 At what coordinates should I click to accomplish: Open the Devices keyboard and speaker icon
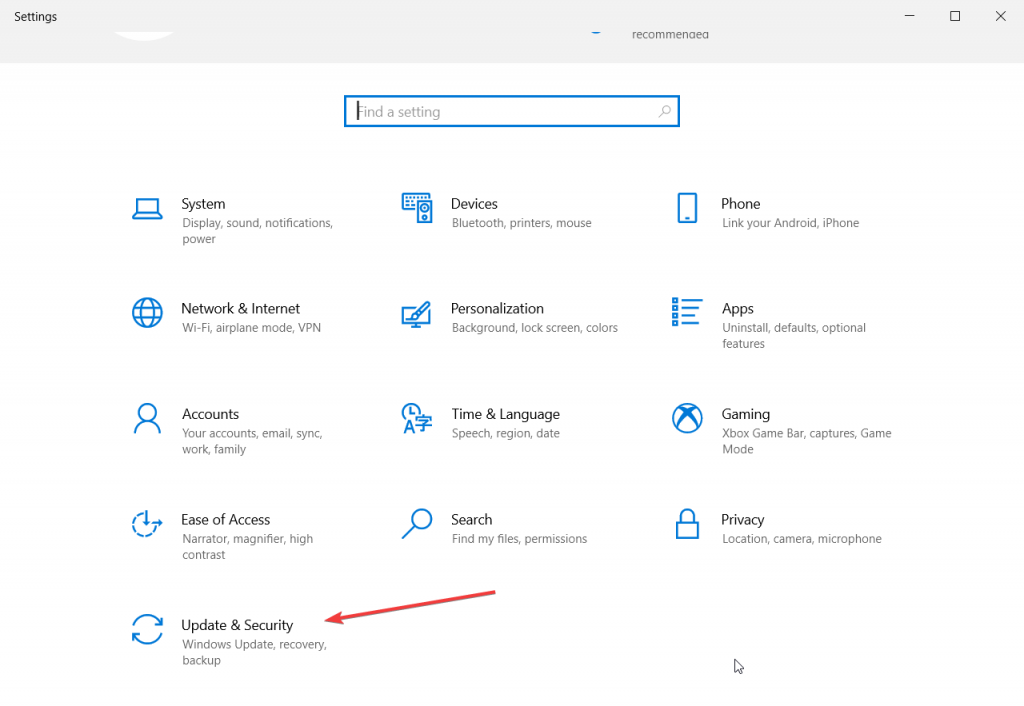417,208
